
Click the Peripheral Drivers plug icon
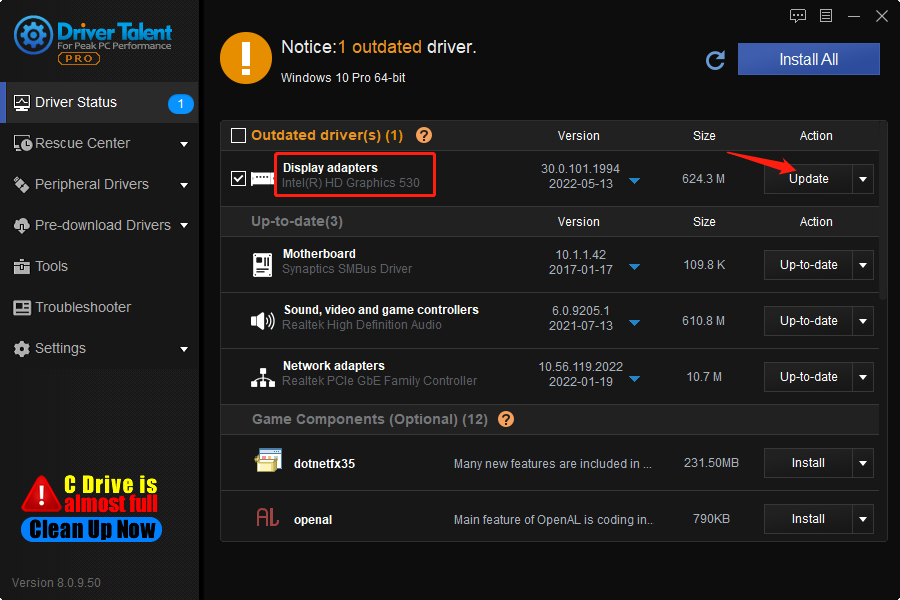(21, 184)
